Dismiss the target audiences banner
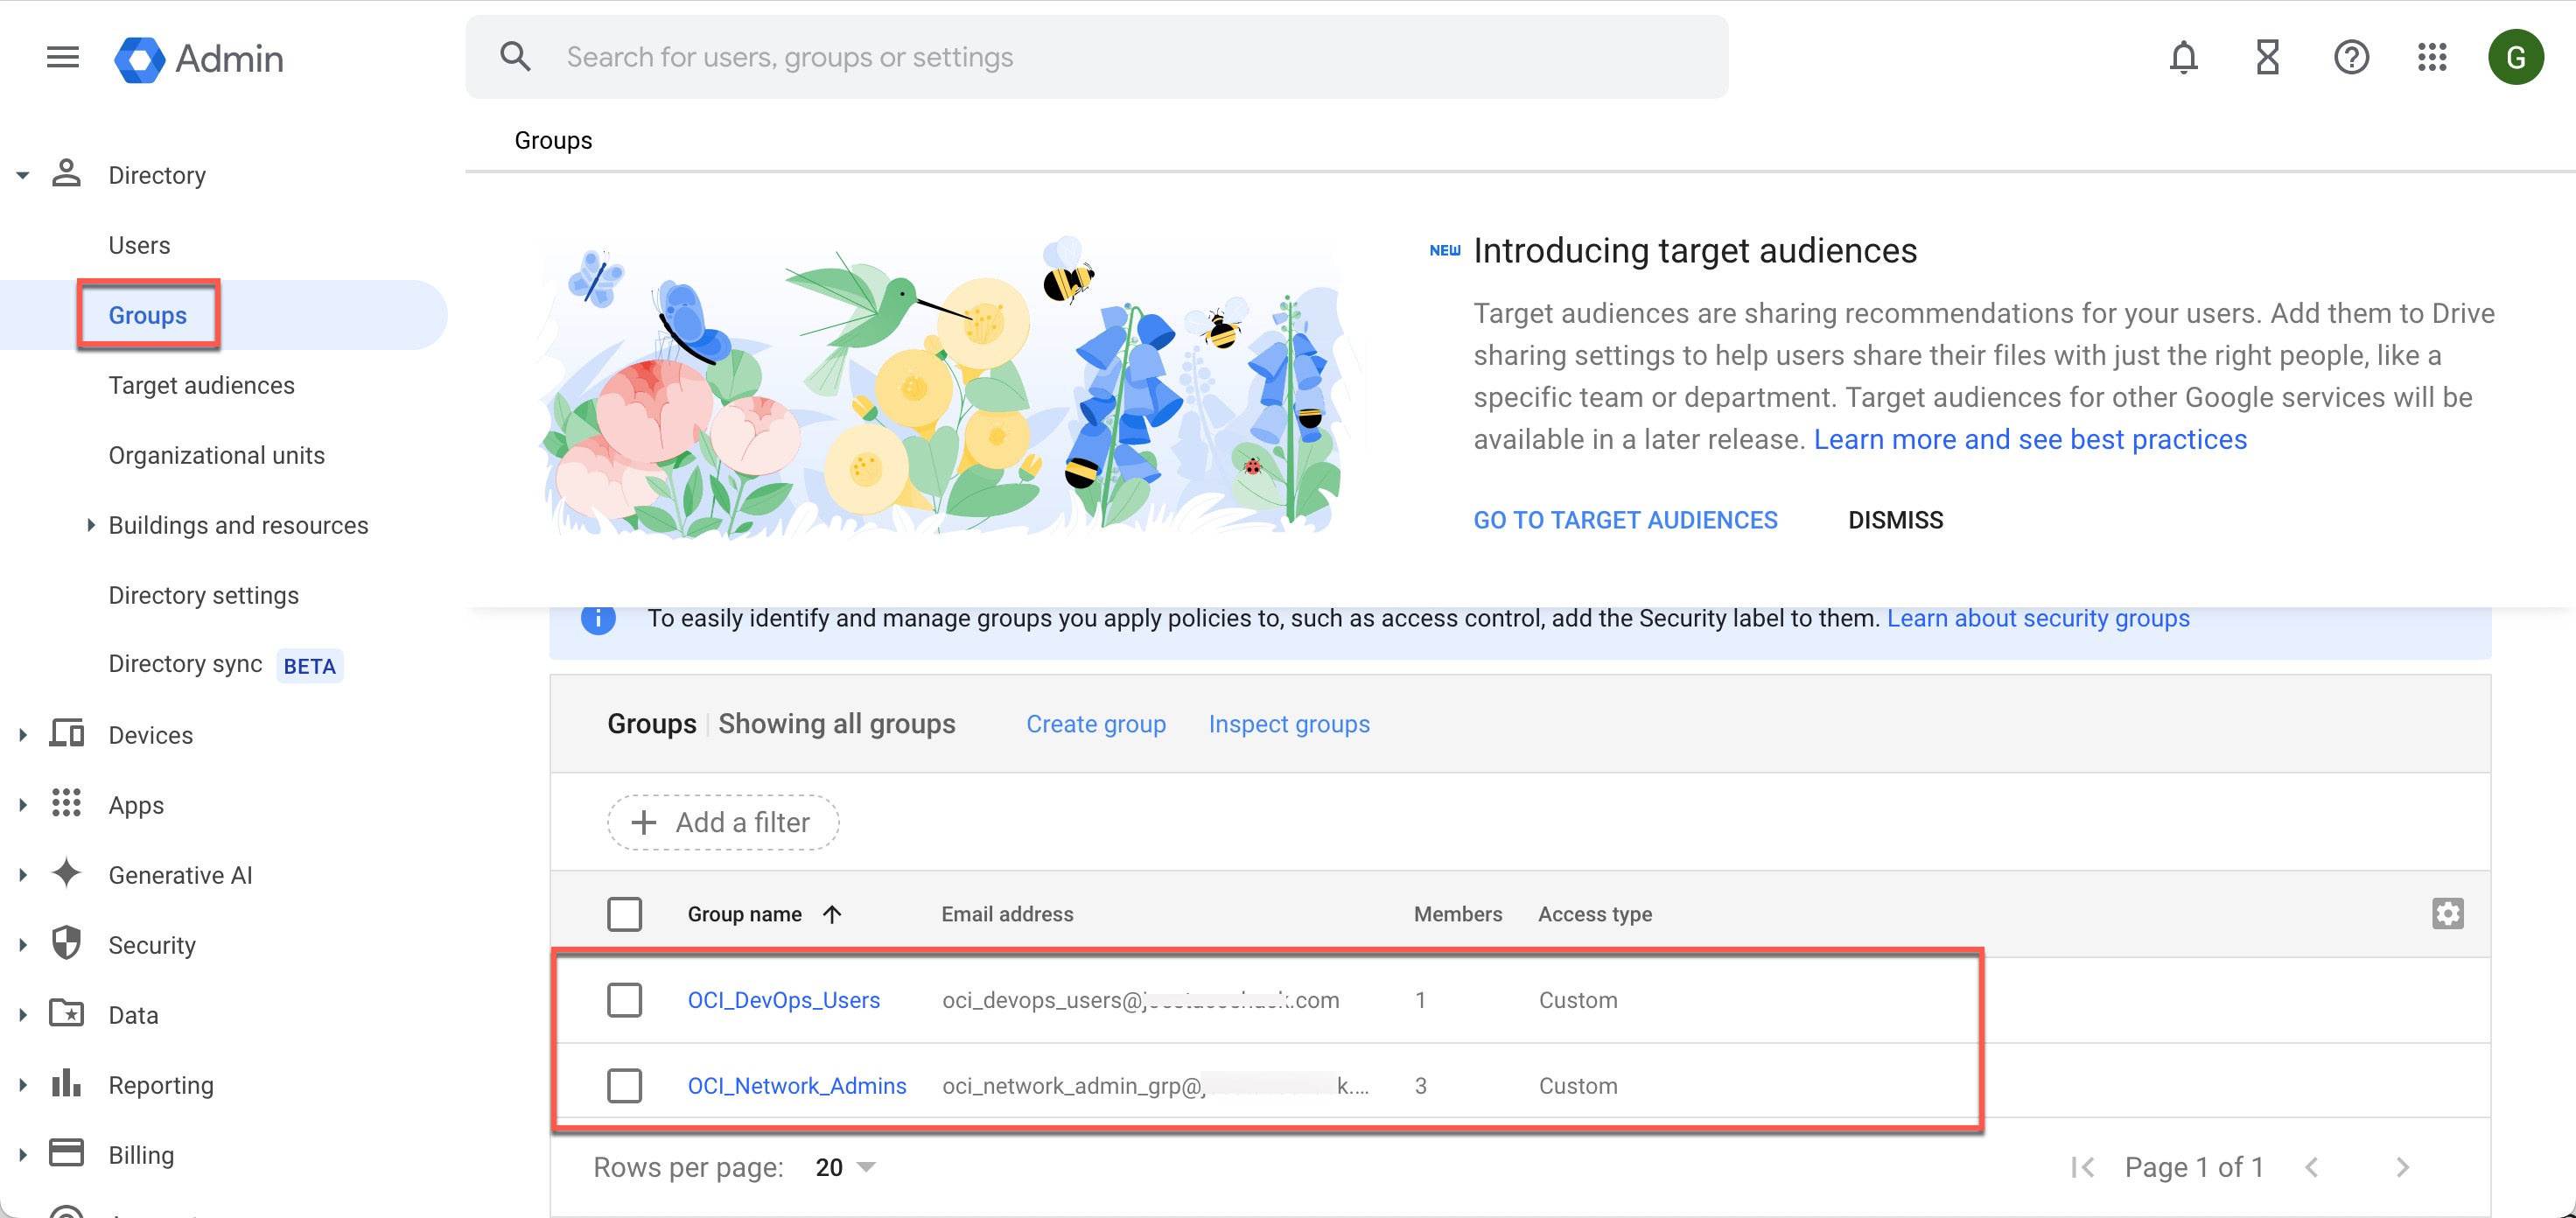2576x1218 pixels. (1894, 520)
